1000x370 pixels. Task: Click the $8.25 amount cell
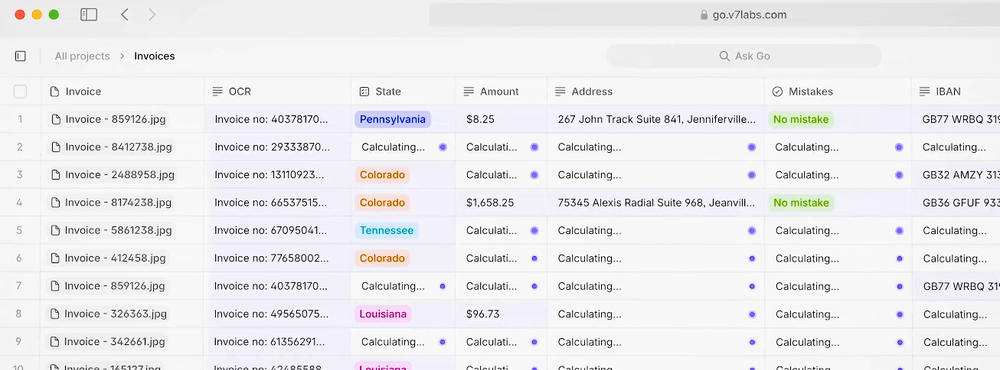point(501,119)
